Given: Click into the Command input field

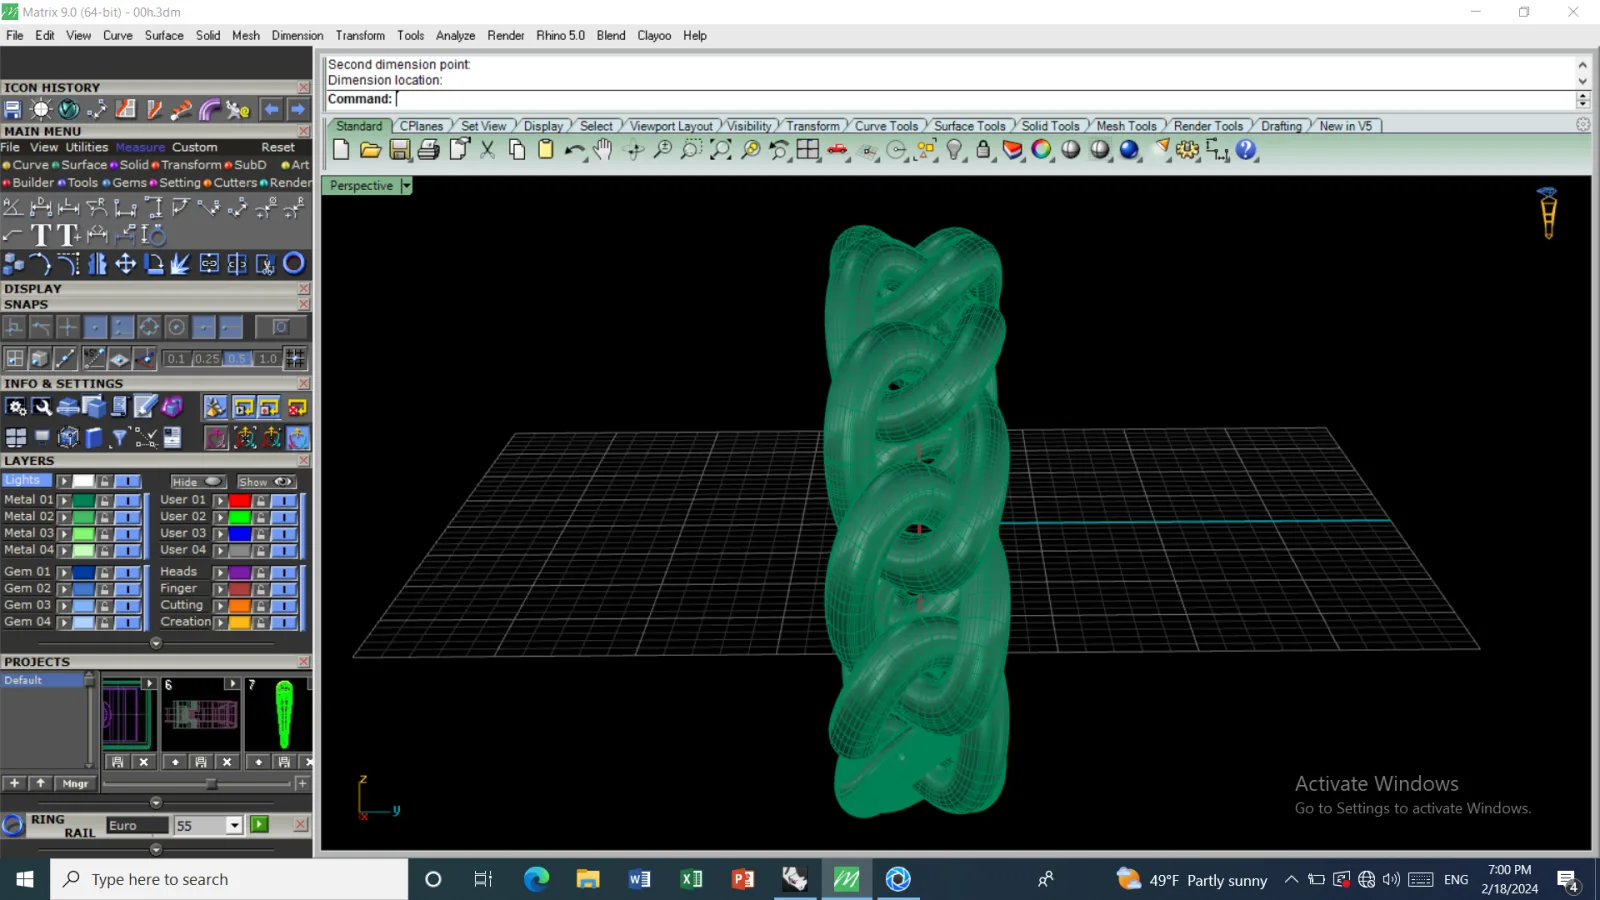Looking at the screenshot, I should click(985, 99).
